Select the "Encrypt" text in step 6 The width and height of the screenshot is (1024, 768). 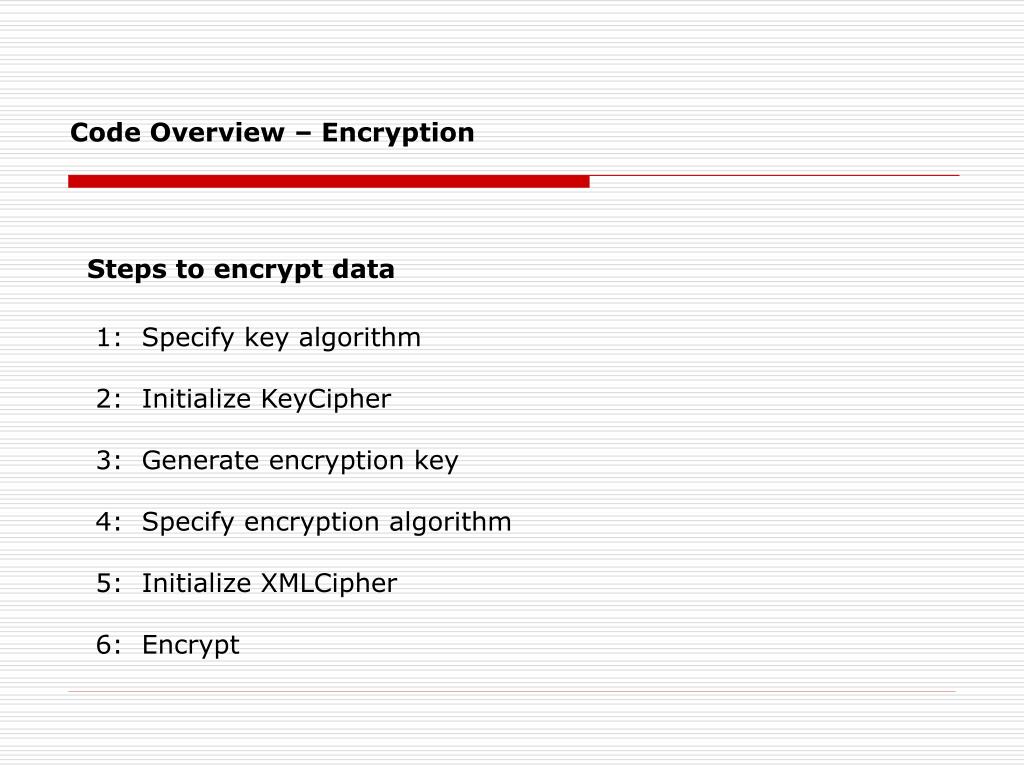[x=191, y=645]
